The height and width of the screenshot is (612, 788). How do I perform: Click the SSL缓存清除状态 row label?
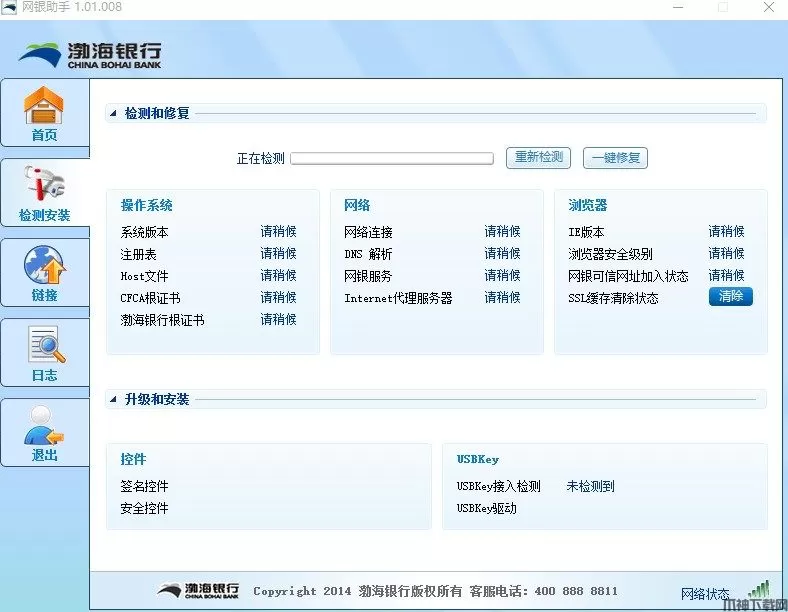(613, 298)
